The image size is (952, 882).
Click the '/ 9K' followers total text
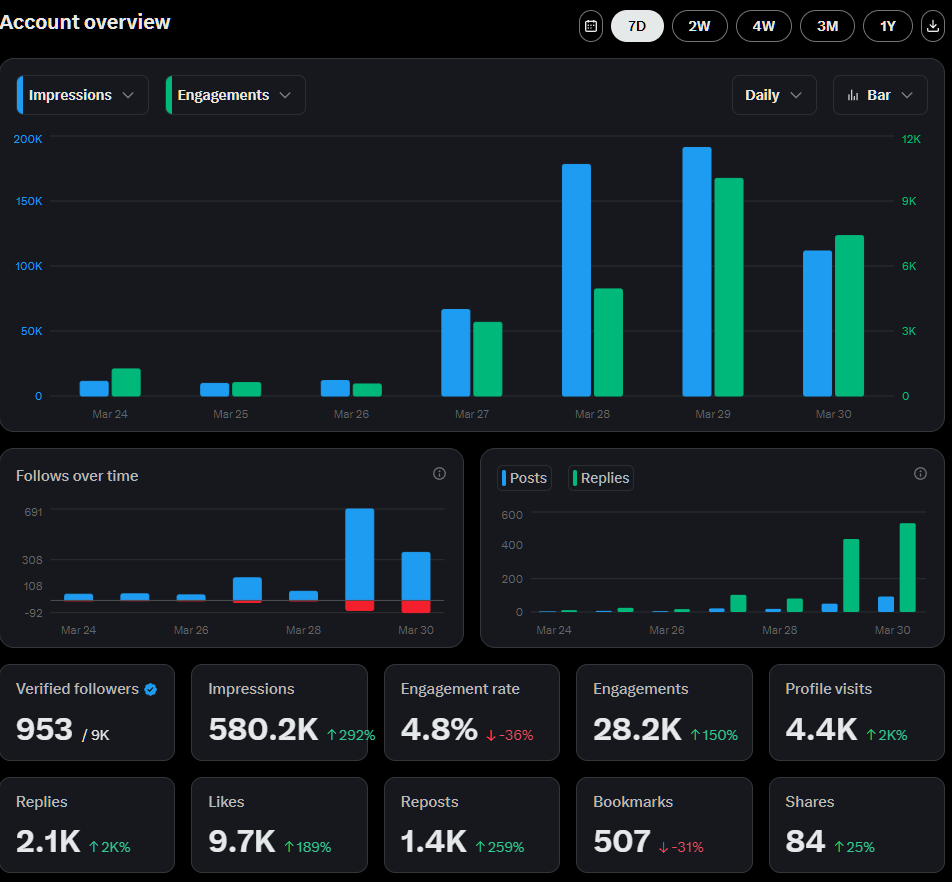pos(95,735)
